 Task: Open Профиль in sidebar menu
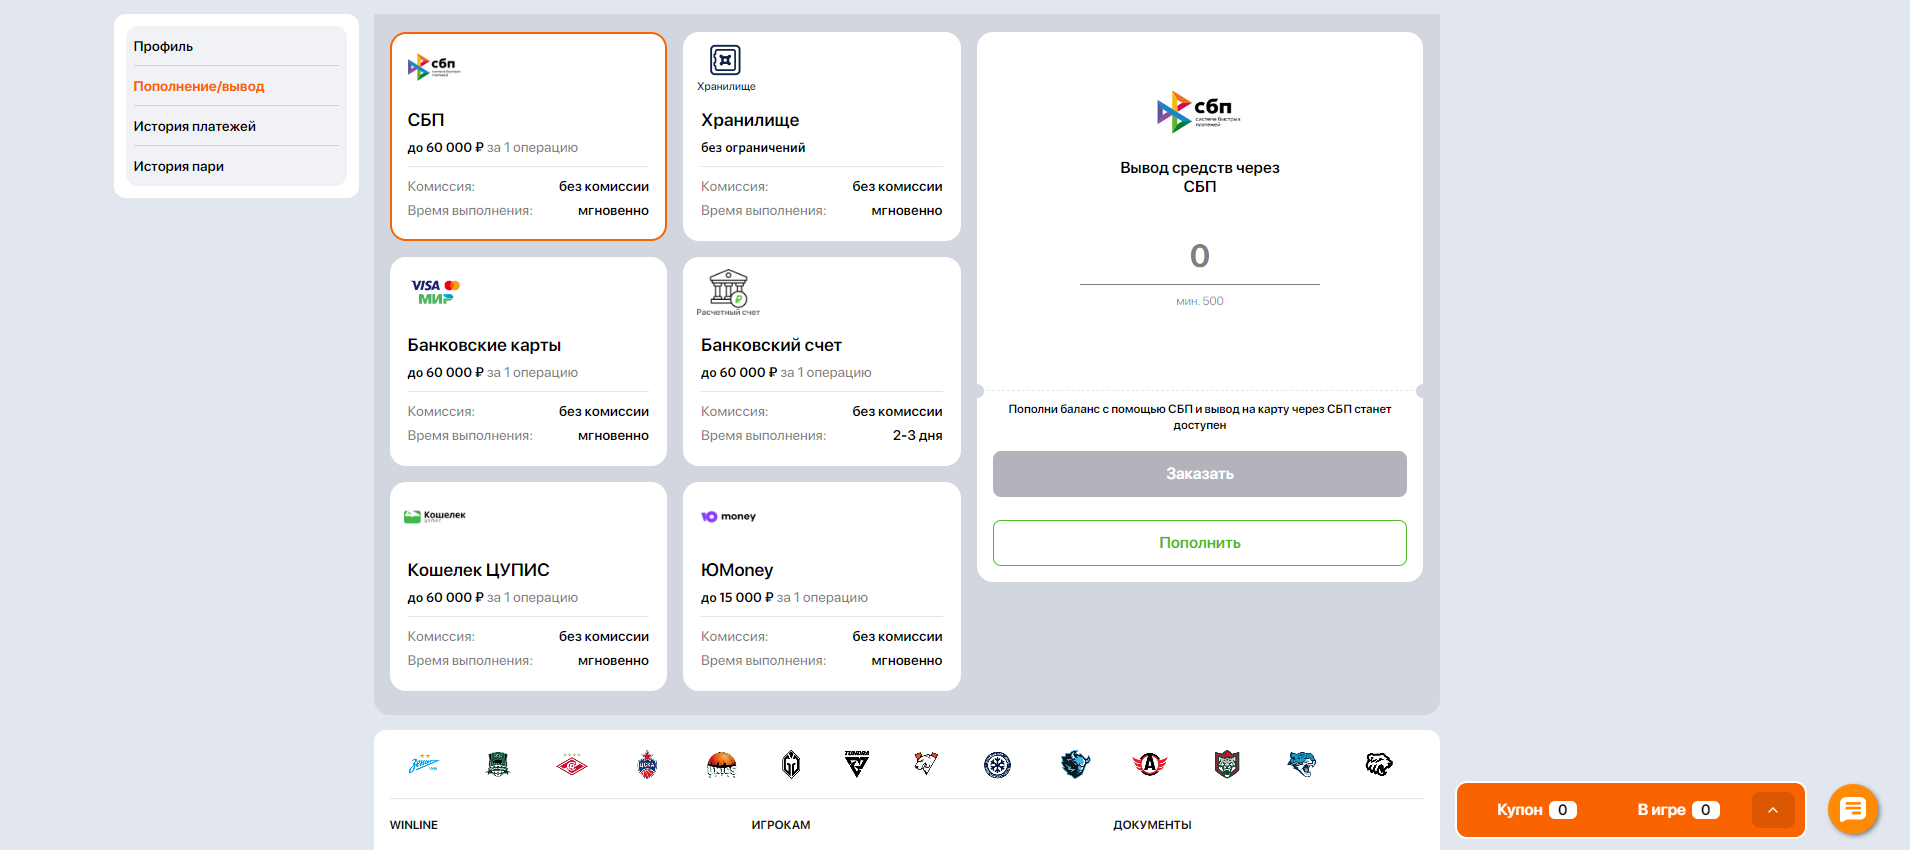pos(164,46)
